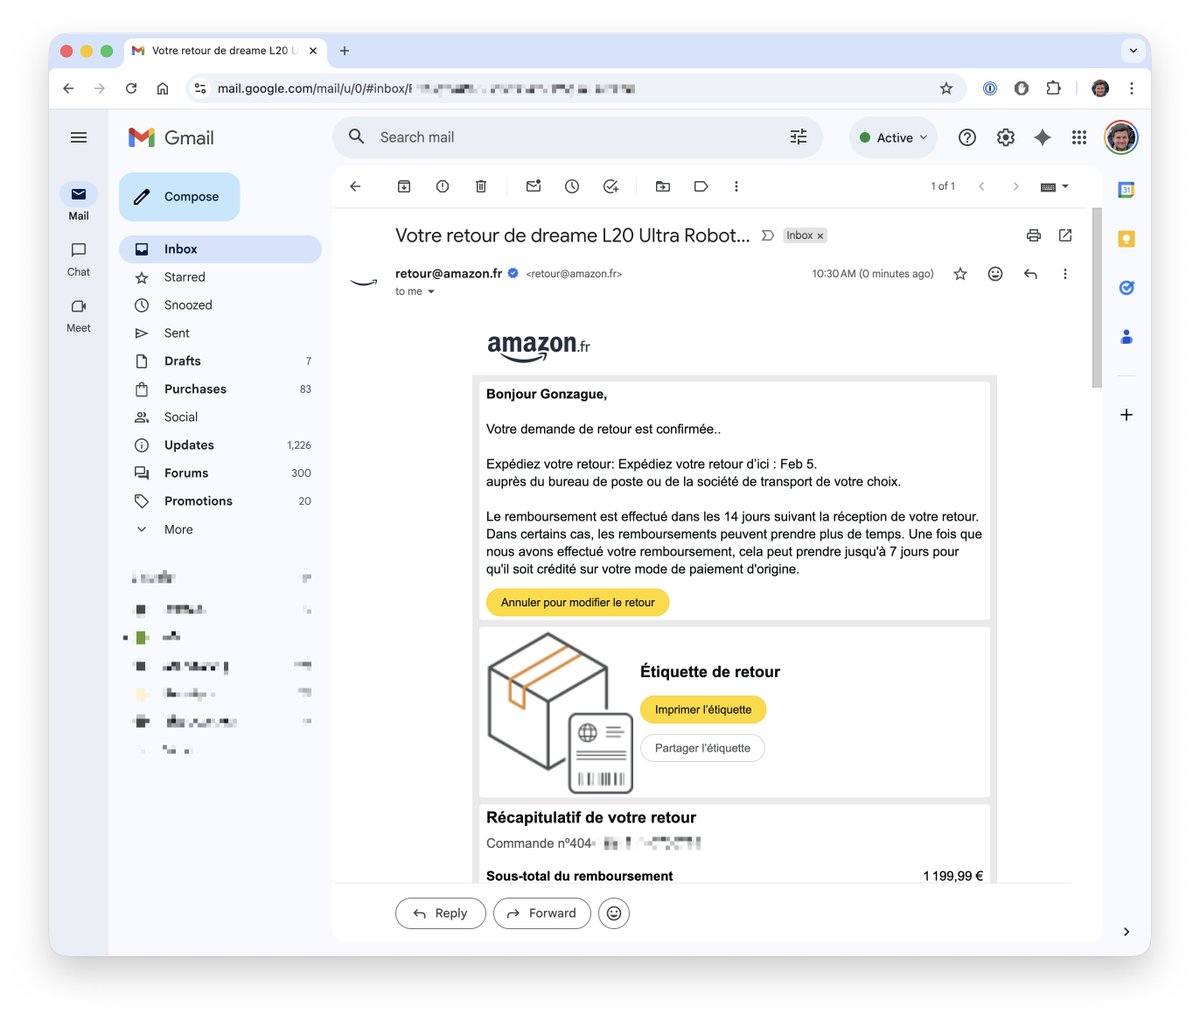This screenshot has height=1021, width=1200.
Task: Click emoji reaction button beside Forward
Action: click(x=614, y=913)
